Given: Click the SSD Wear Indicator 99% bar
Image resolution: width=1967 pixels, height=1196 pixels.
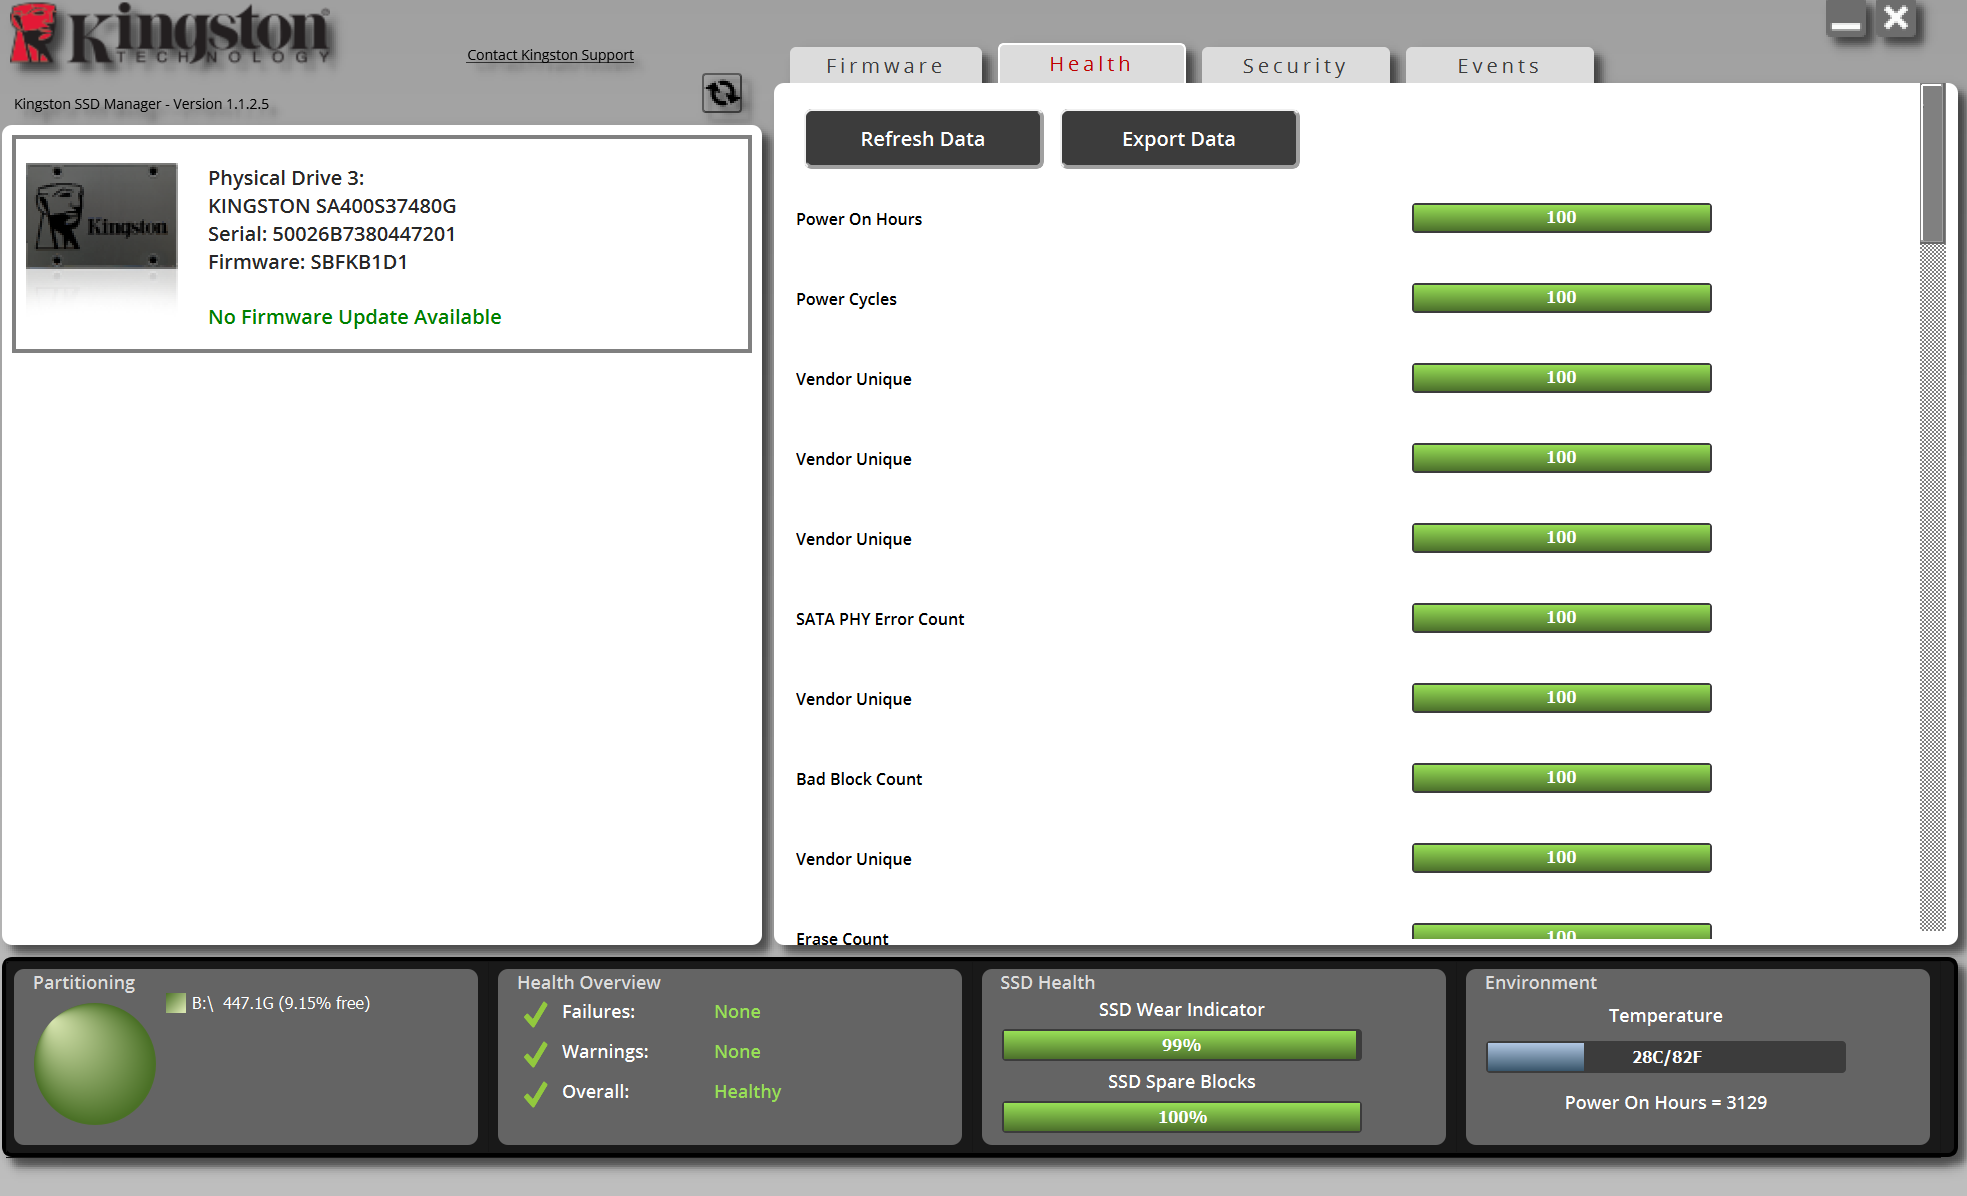Looking at the screenshot, I should 1181,1045.
